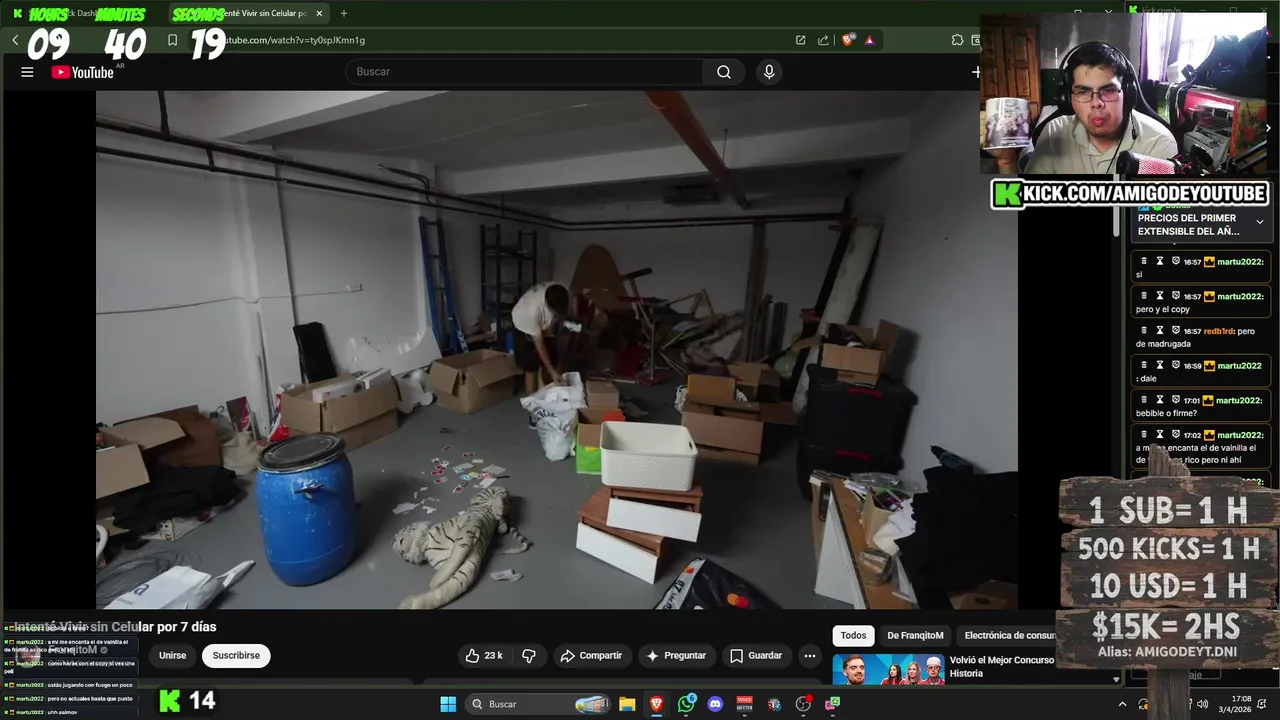The width and height of the screenshot is (1280, 720).
Task: Open the browser extensions puzzle icon
Action: [x=957, y=40]
